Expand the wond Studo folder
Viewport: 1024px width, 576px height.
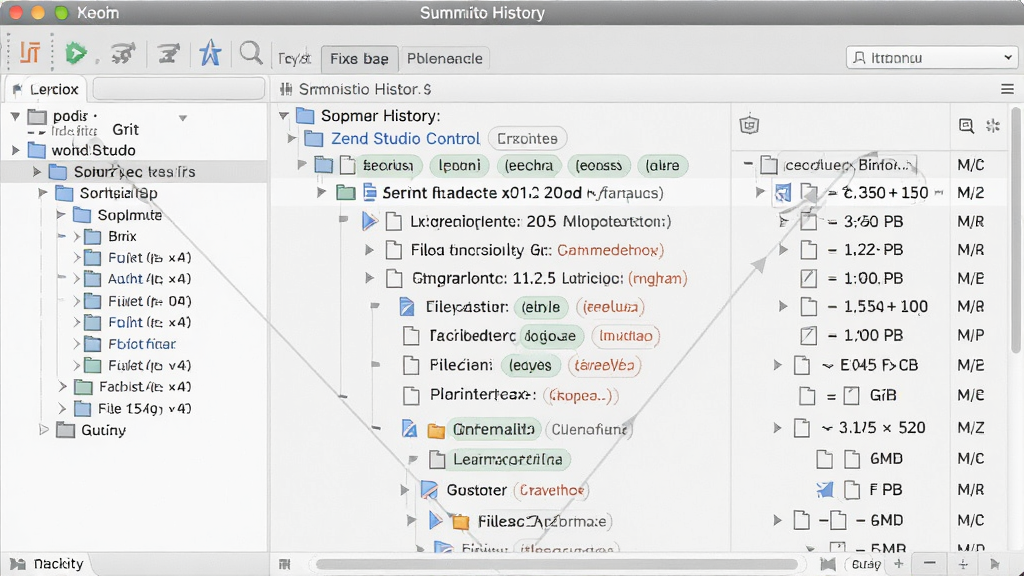coord(16,150)
